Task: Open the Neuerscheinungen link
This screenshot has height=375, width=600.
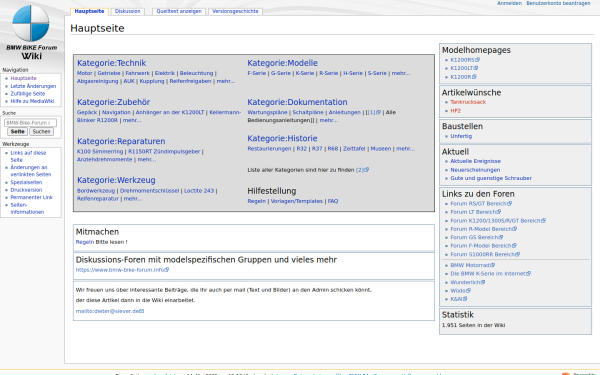Action: (475, 170)
